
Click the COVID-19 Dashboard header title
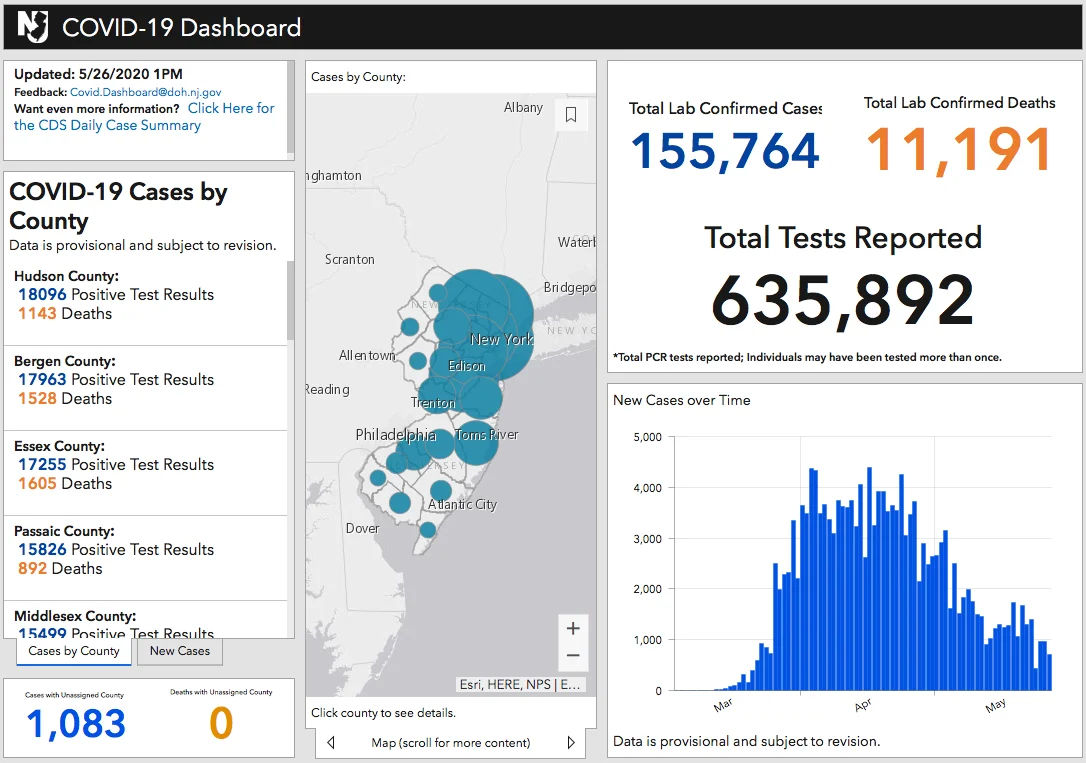181,27
